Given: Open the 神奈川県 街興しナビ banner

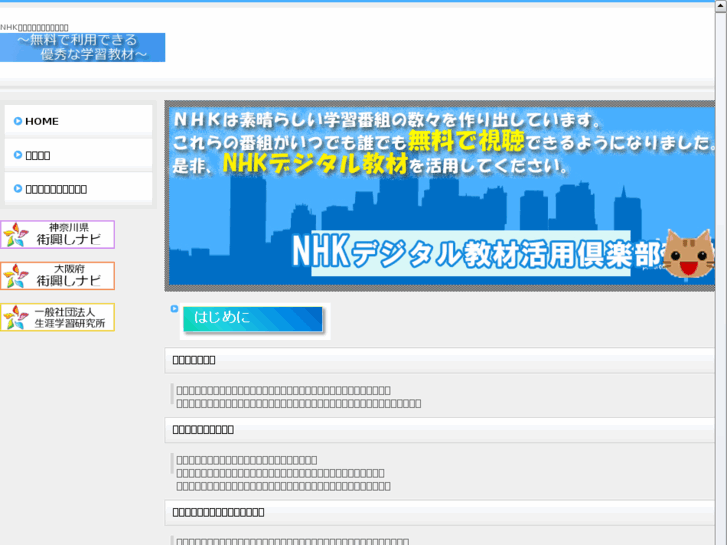Looking at the screenshot, I should pos(57,234).
